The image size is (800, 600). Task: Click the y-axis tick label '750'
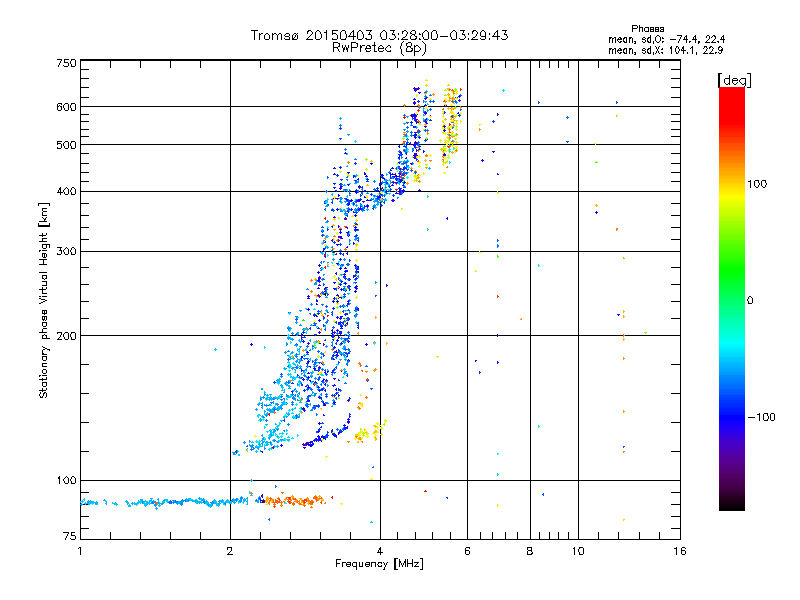[66, 63]
